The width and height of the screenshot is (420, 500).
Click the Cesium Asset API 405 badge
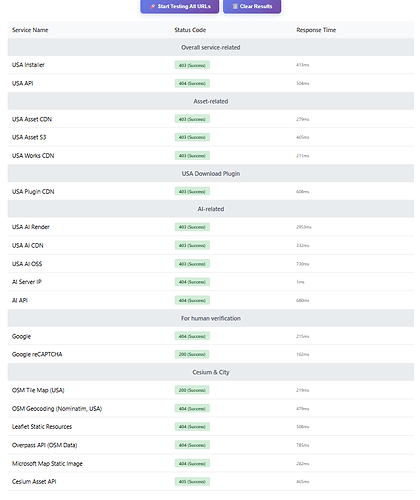pos(192,482)
